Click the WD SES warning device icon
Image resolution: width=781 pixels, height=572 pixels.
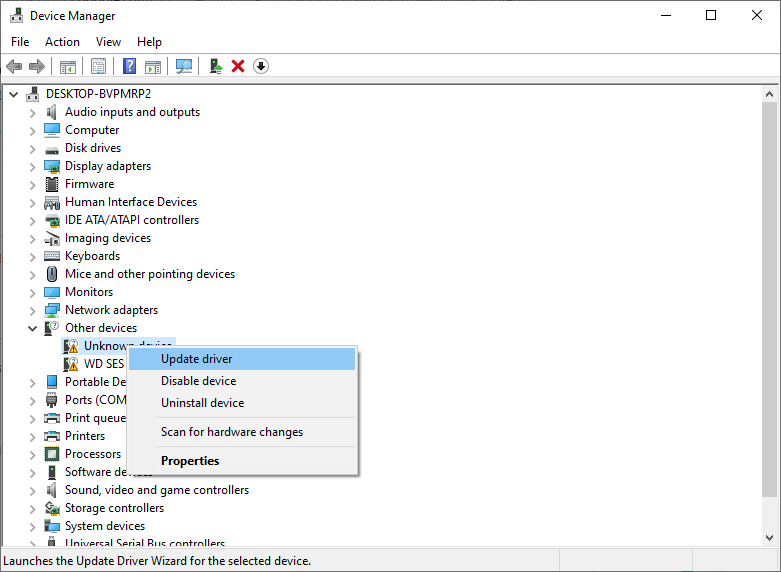tap(71, 364)
